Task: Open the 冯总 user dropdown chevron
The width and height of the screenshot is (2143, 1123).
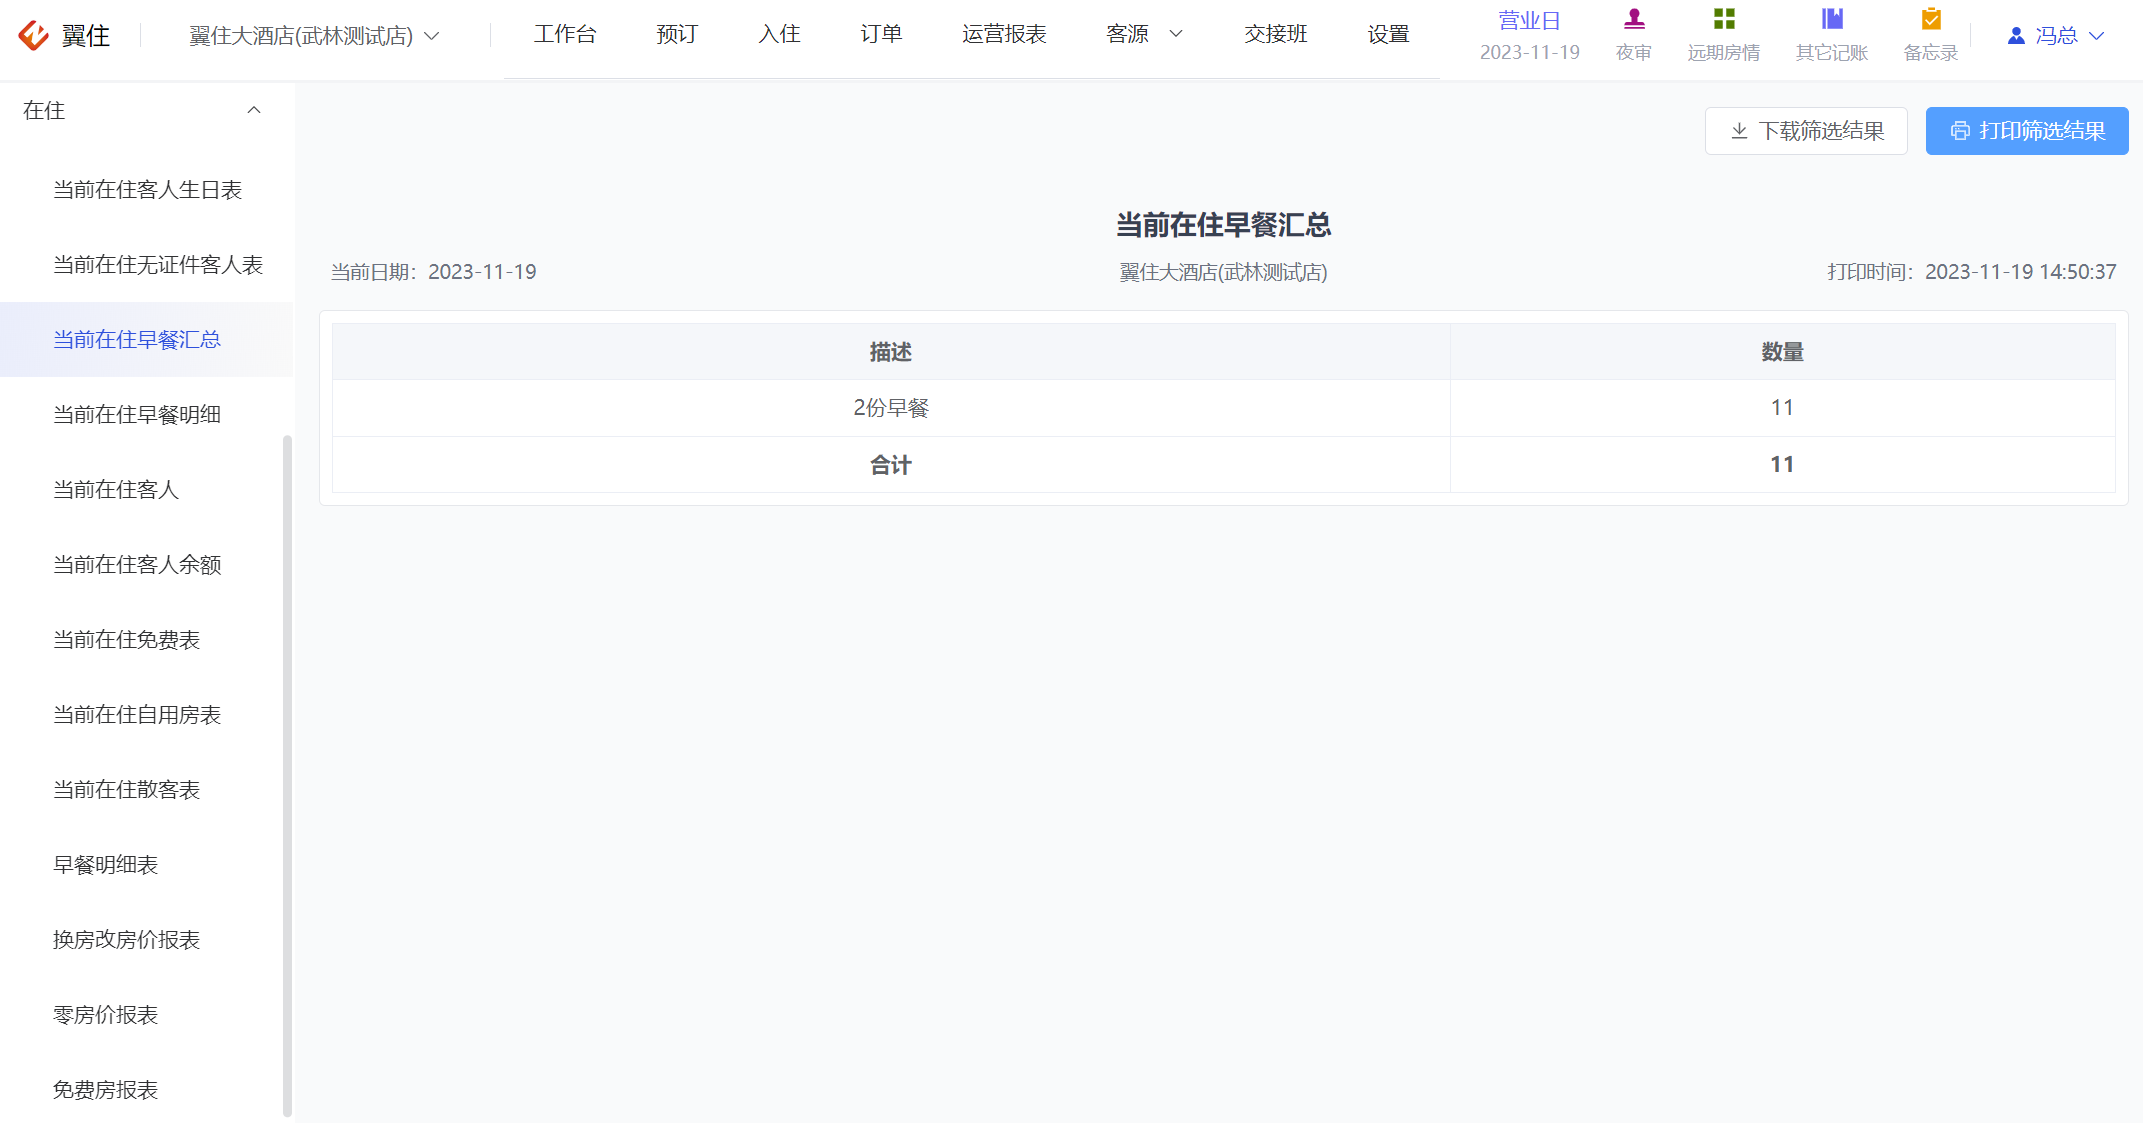Action: coord(2097,36)
